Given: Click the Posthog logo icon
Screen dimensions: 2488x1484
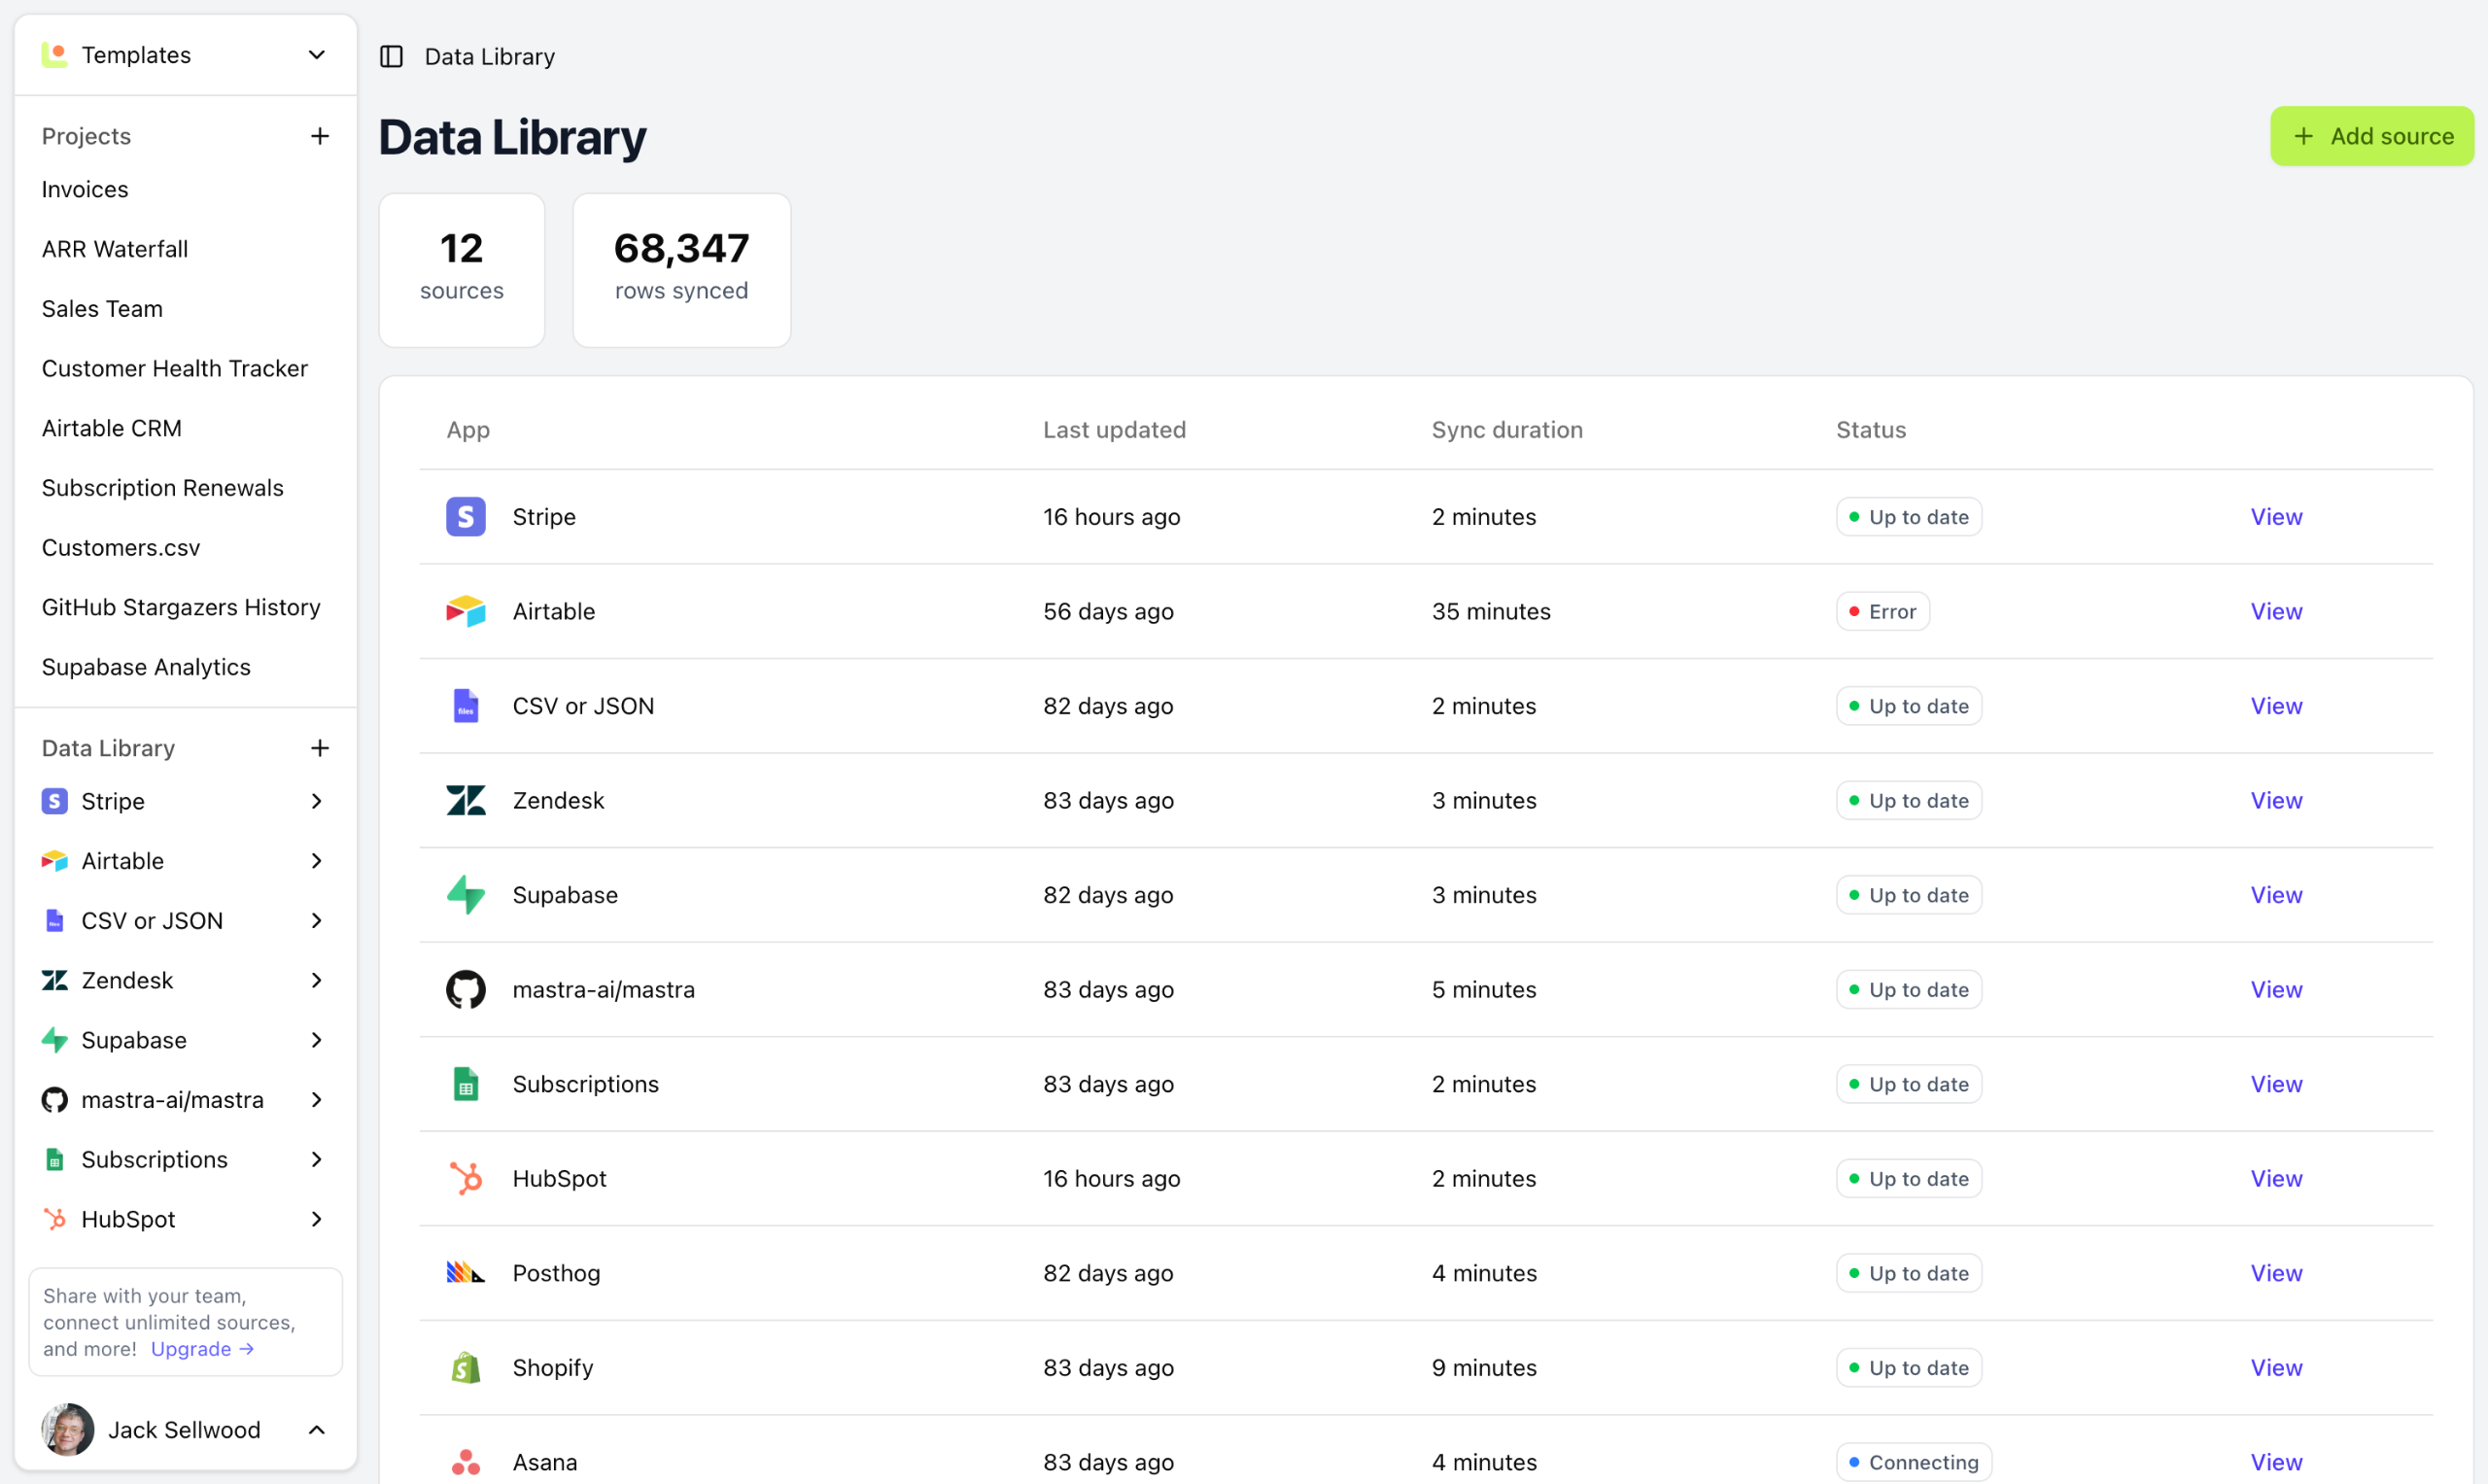Looking at the screenshot, I should (465, 1272).
